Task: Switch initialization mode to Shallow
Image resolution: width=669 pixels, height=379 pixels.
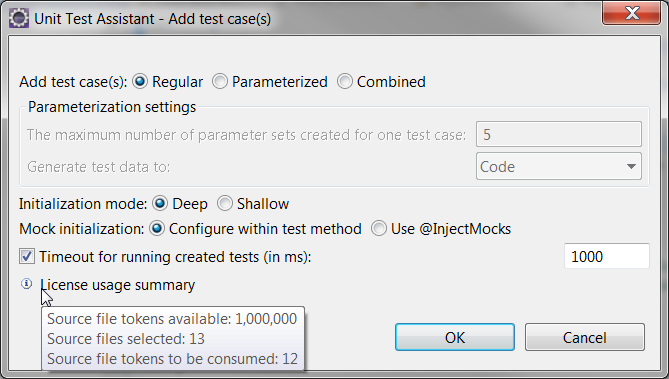Action: [225, 204]
